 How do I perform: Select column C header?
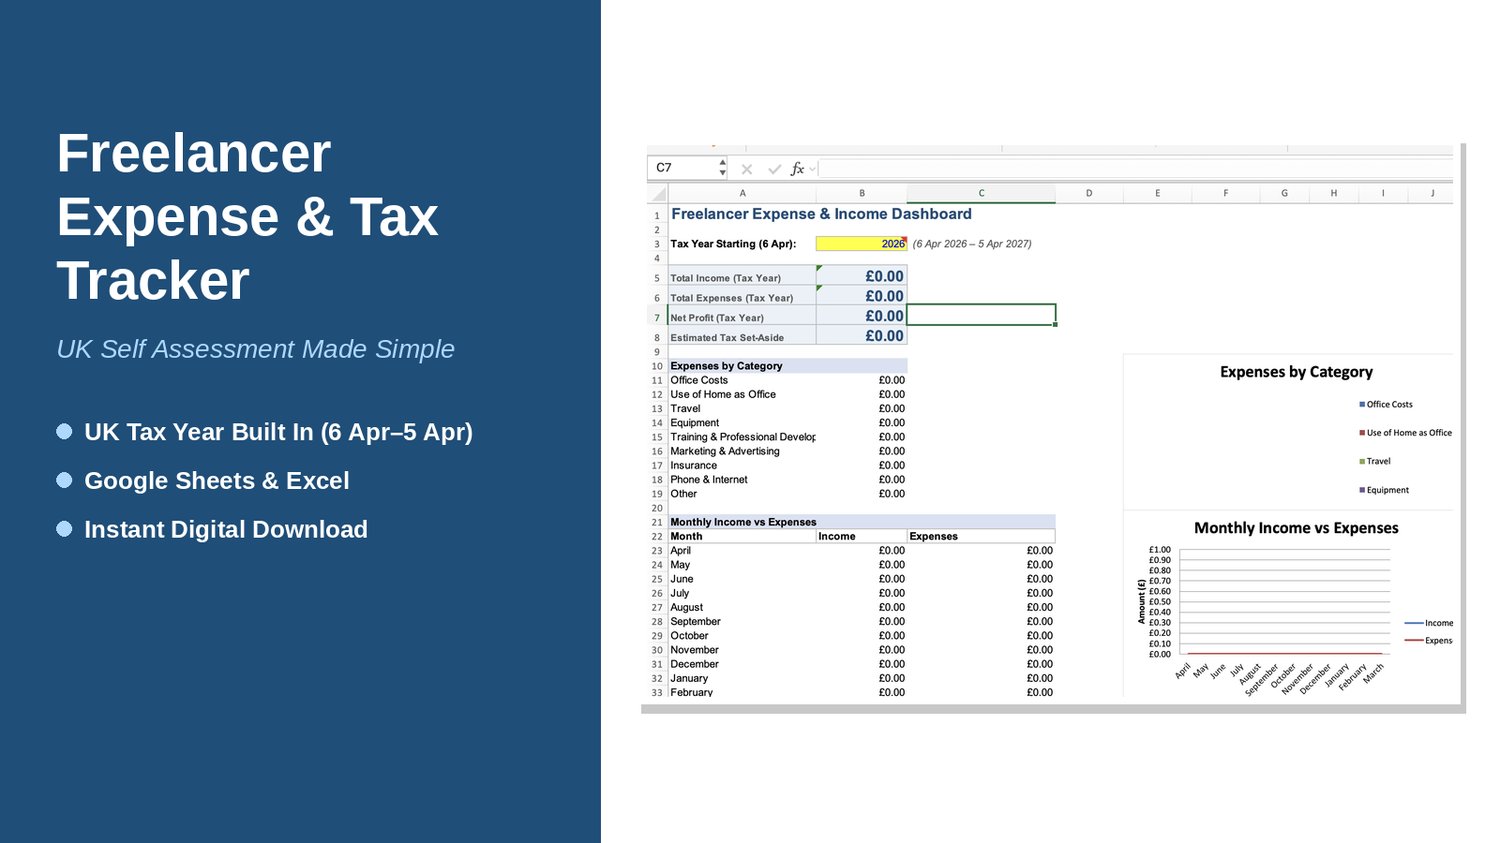[x=982, y=193]
